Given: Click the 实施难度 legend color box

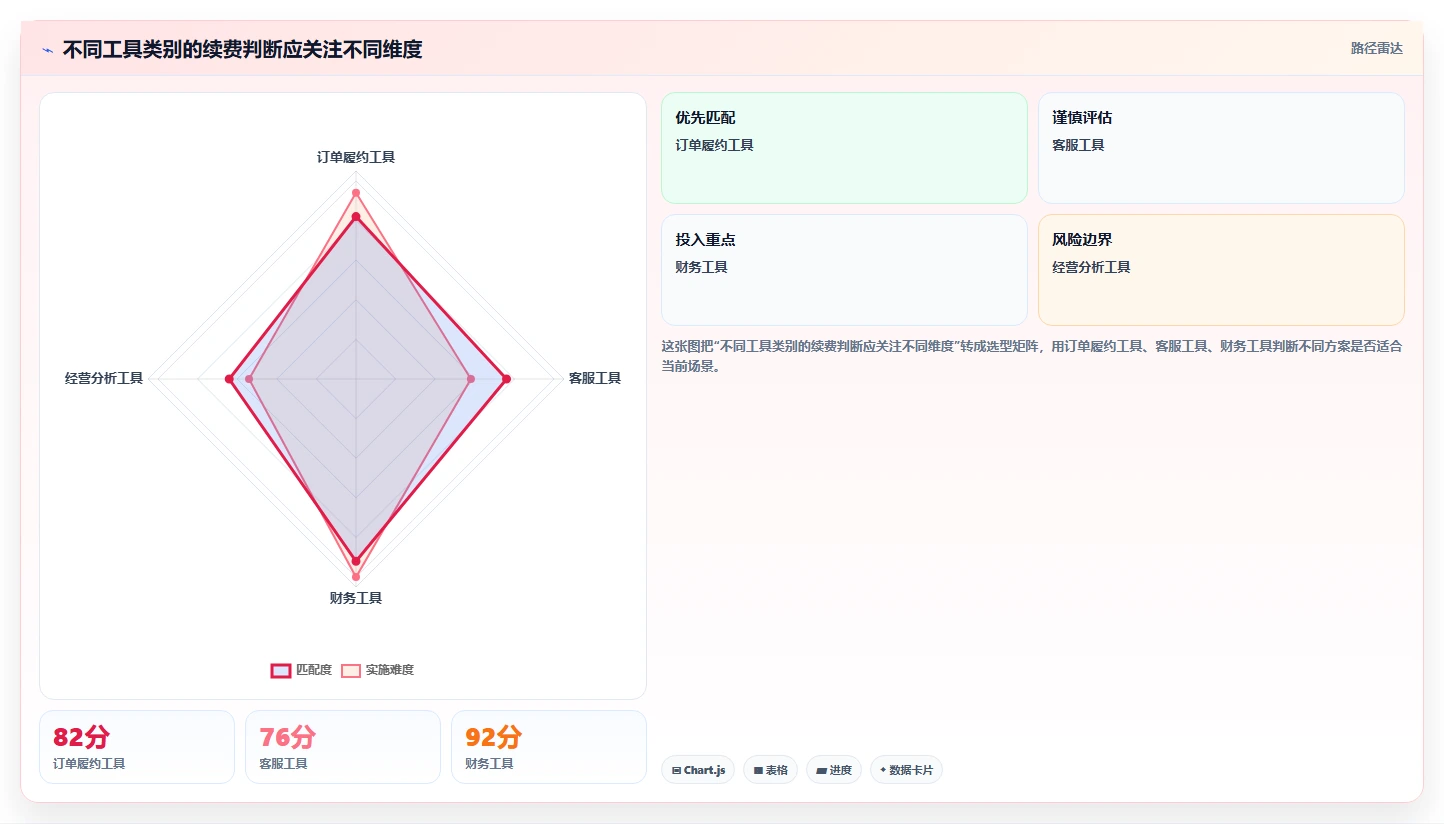Looking at the screenshot, I should pyautogui.click(x=351, y=670).
